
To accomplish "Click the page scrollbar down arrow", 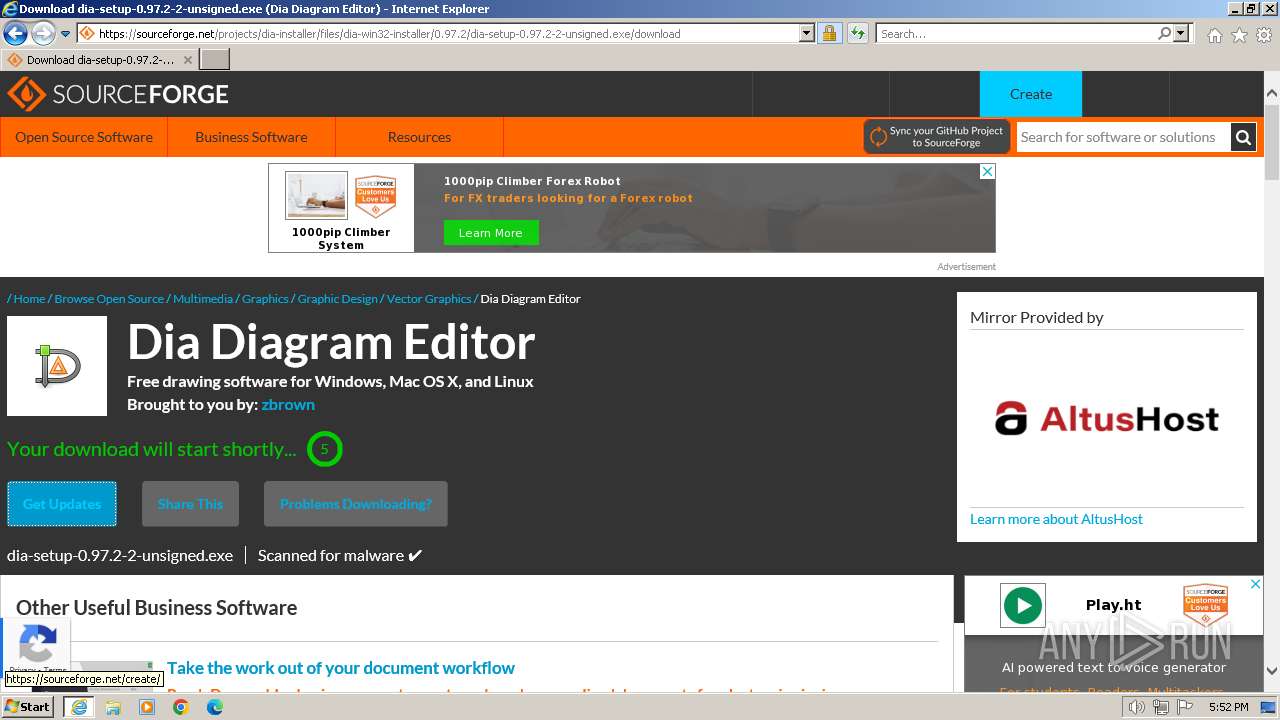I will (x=1272, y=671).
